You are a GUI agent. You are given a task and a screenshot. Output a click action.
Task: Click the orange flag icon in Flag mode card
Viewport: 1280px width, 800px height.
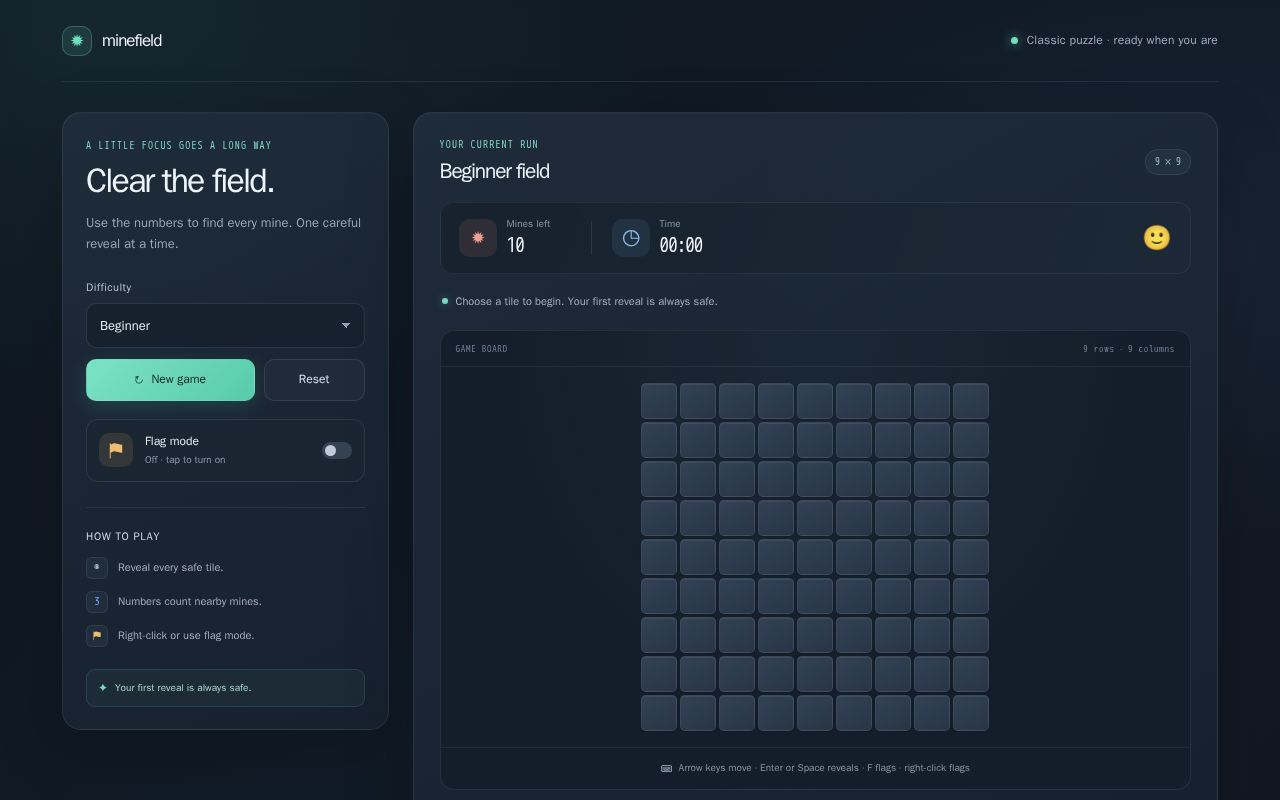[x=116, y=450]
